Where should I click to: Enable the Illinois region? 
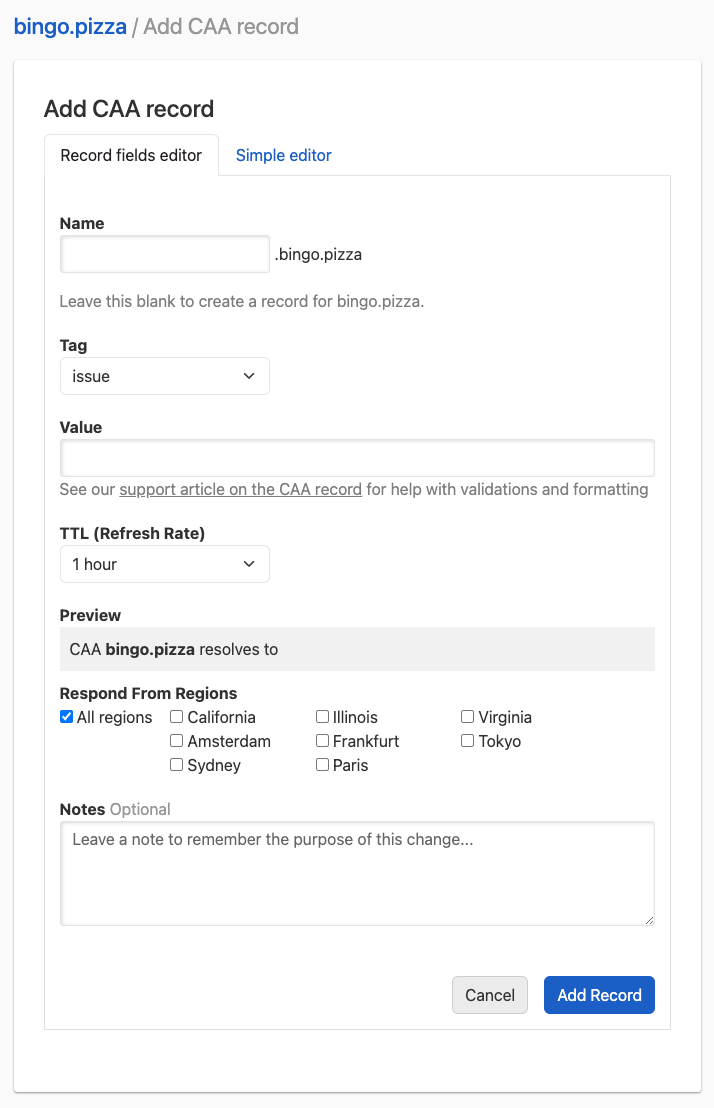pos(322,717)
